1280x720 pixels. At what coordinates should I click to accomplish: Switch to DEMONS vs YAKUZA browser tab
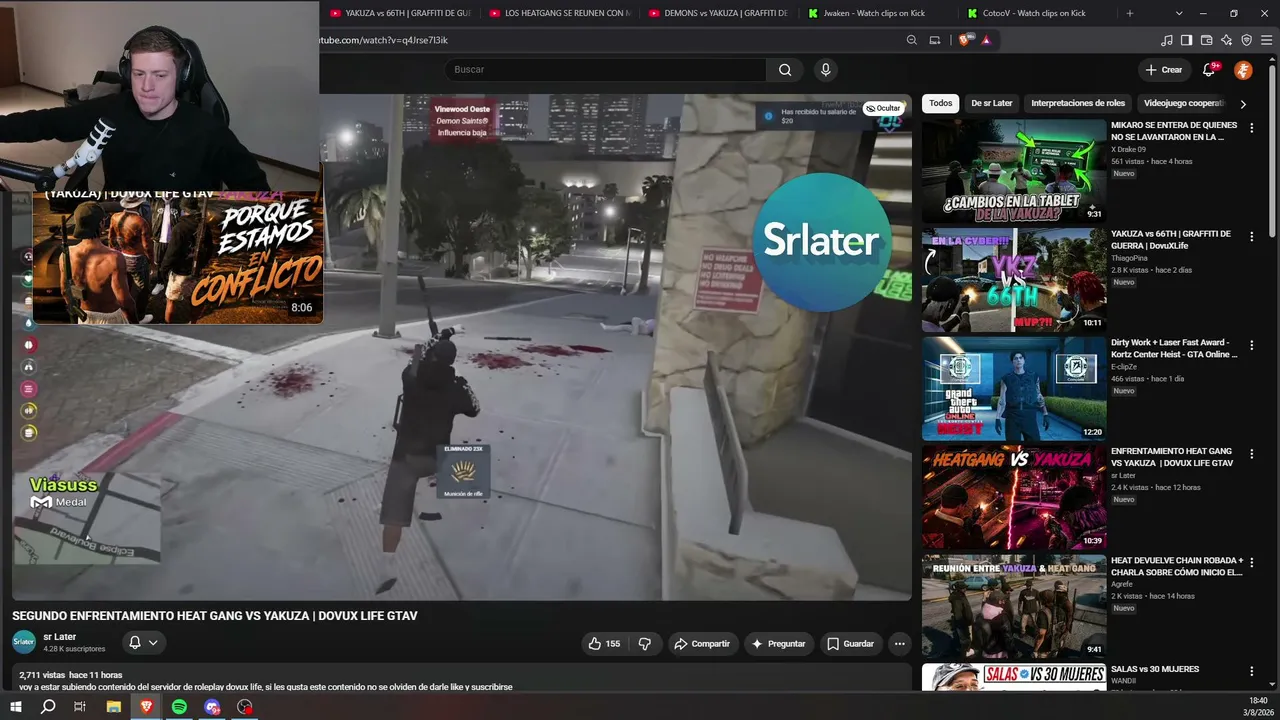pos(720,13)
